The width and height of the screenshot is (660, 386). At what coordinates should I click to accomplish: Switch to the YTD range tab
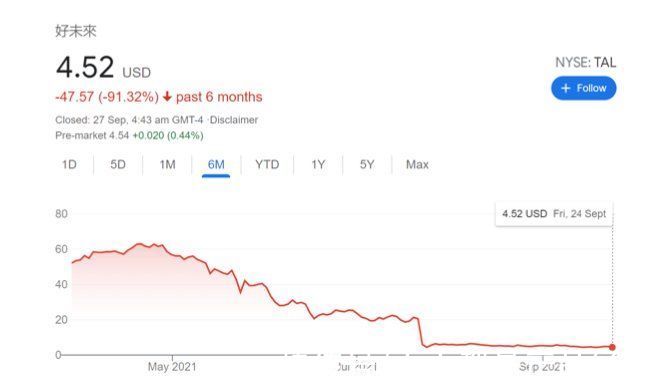point(267,165)
